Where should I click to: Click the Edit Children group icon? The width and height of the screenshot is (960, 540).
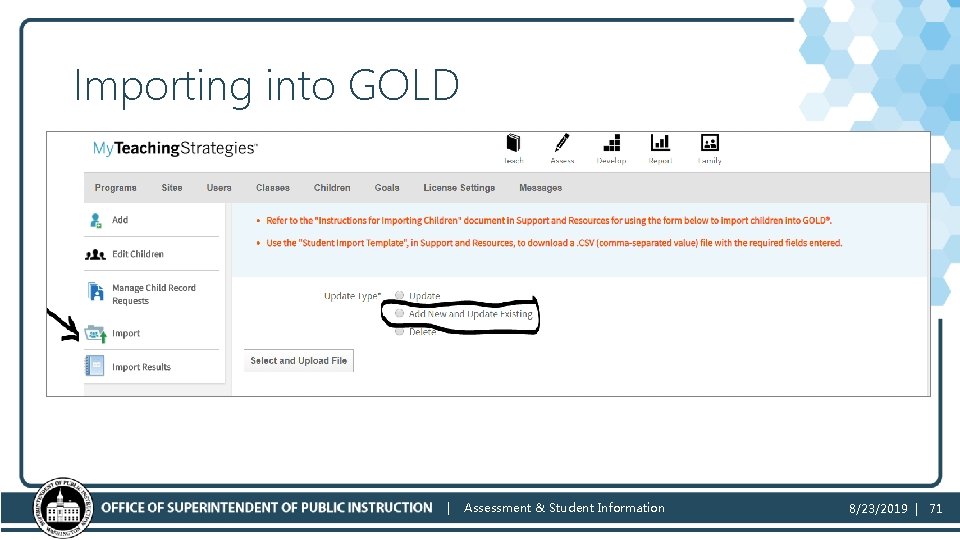tap(96, 255)
